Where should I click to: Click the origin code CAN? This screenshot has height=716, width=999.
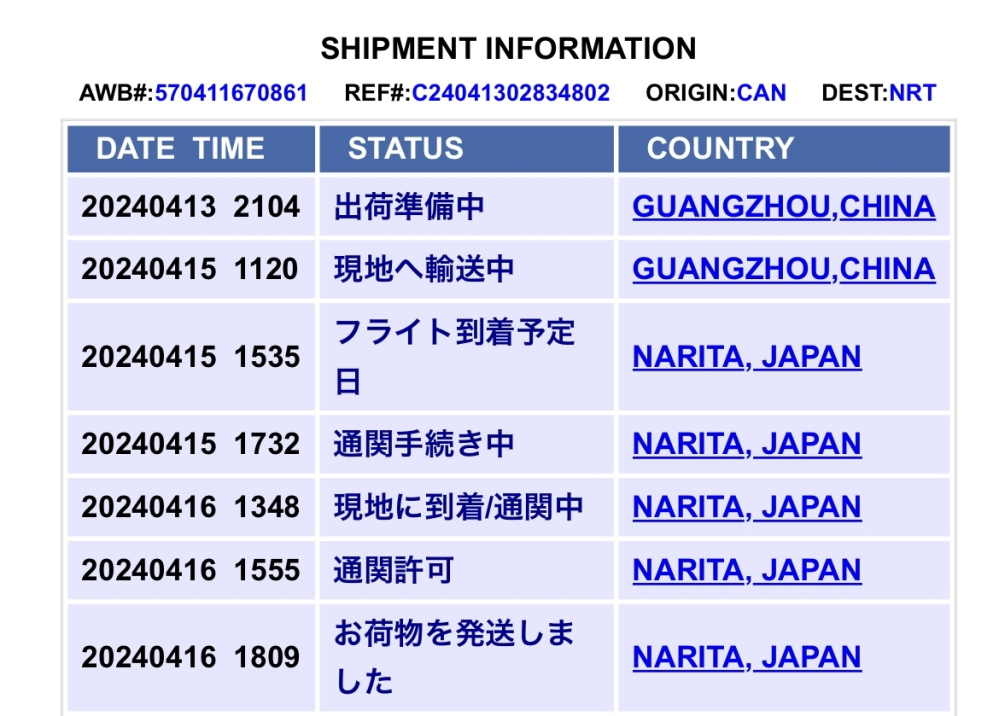point(761,93)
